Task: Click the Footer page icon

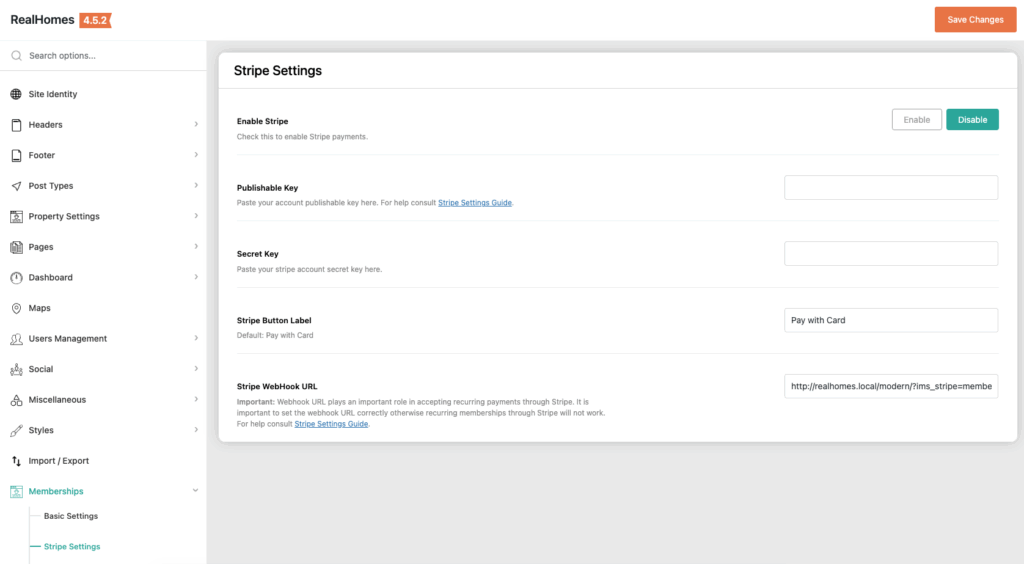Action: pyautogui.click(x=16, y=156)
